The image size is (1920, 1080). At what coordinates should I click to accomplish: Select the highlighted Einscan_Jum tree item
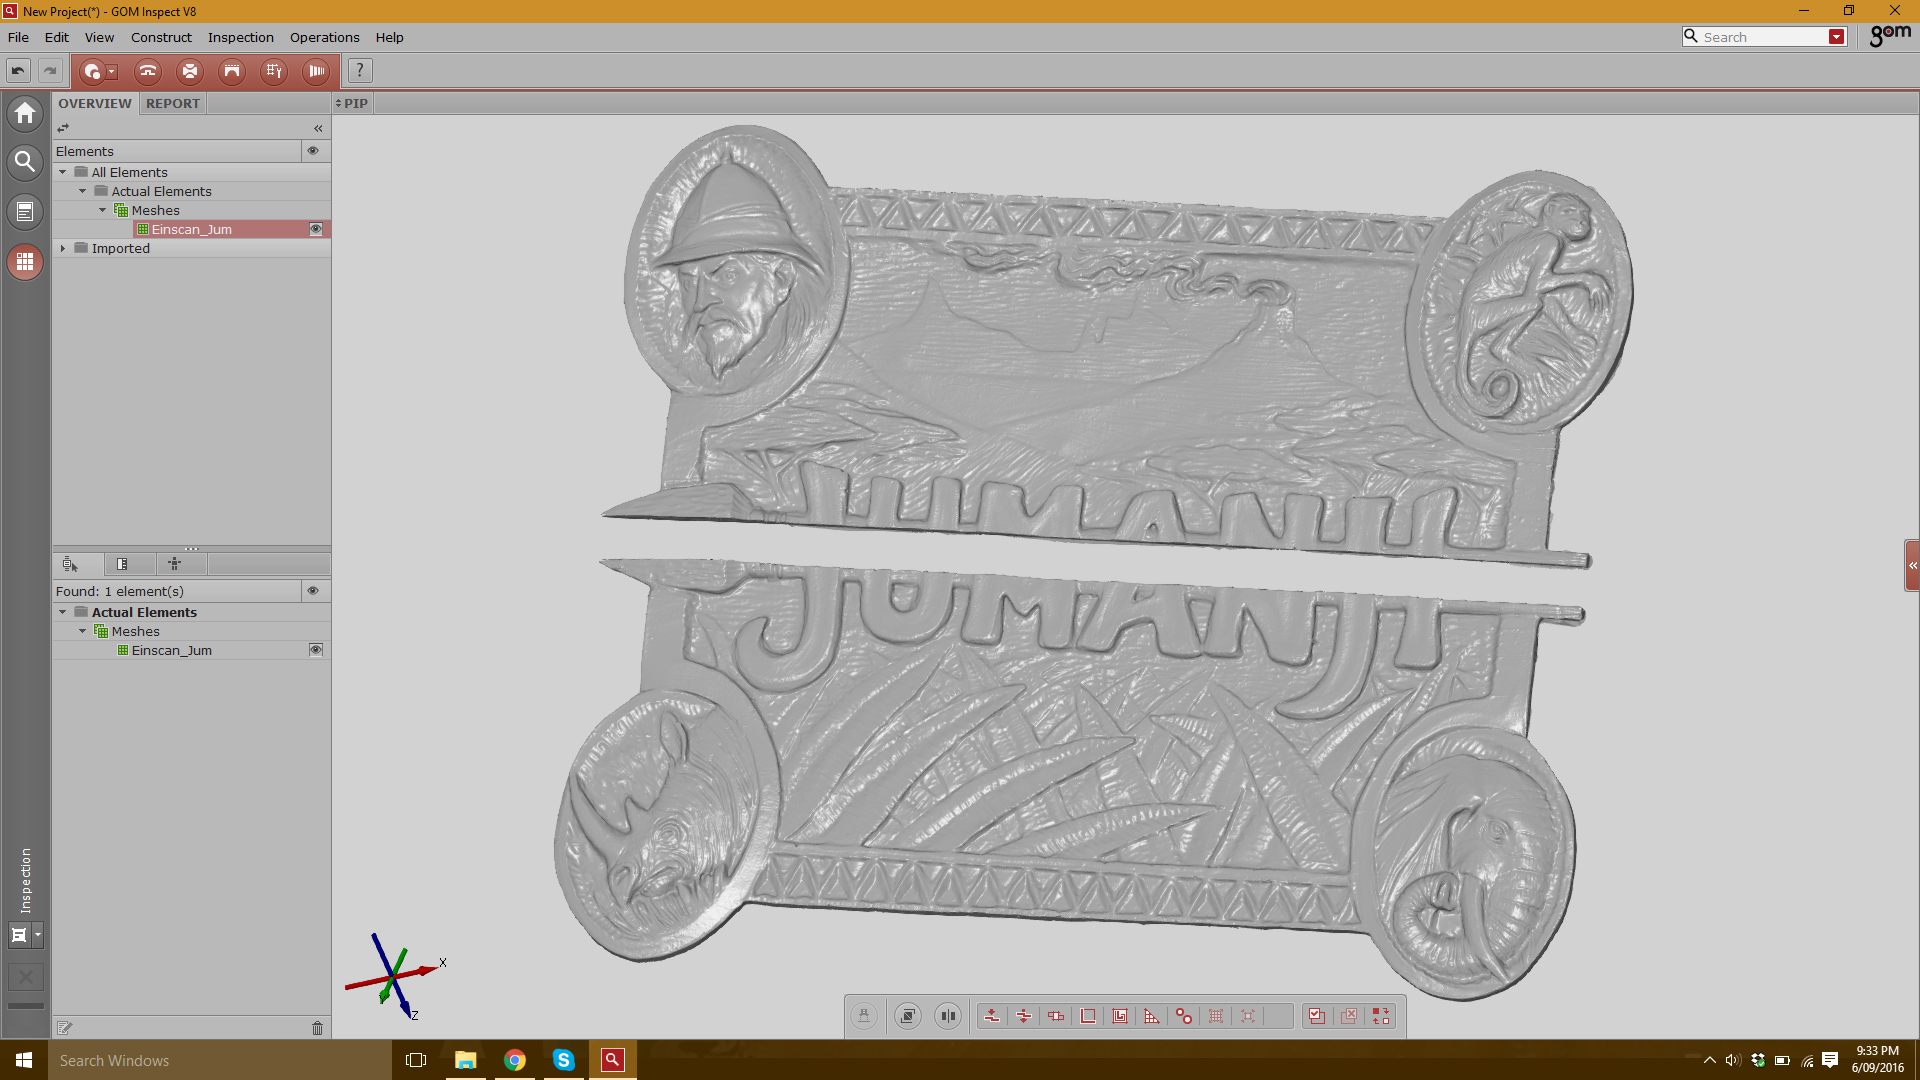192,229
